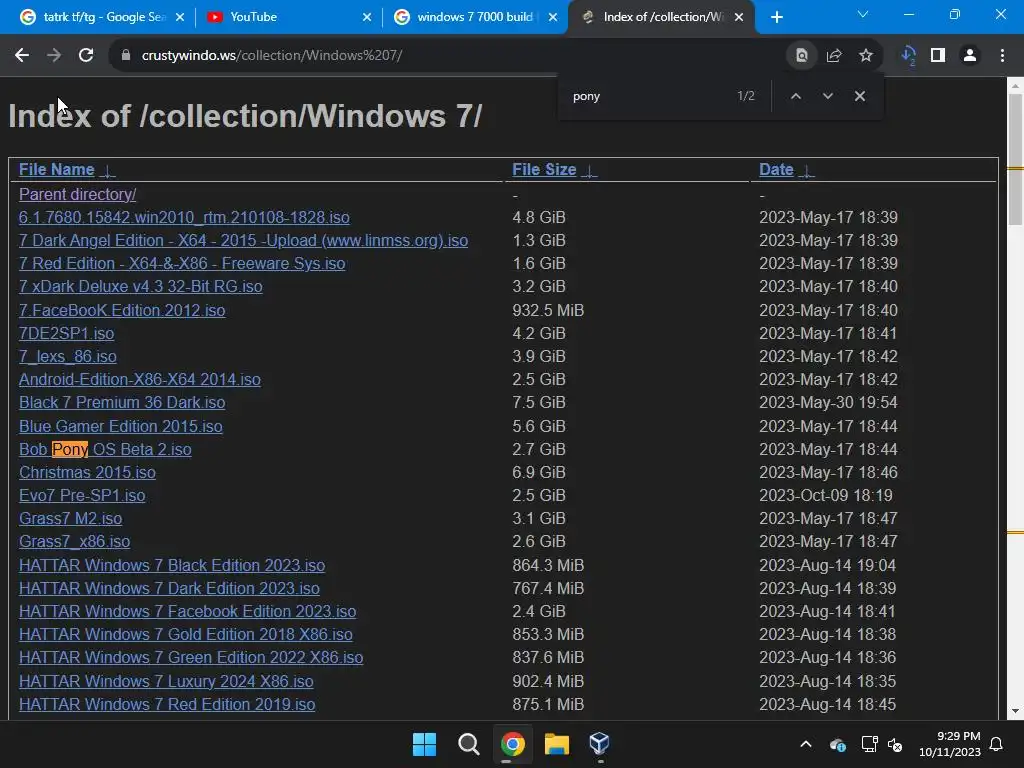Open the Windows Start menu
The image size is (1024, 768).
tap(424, 744)
